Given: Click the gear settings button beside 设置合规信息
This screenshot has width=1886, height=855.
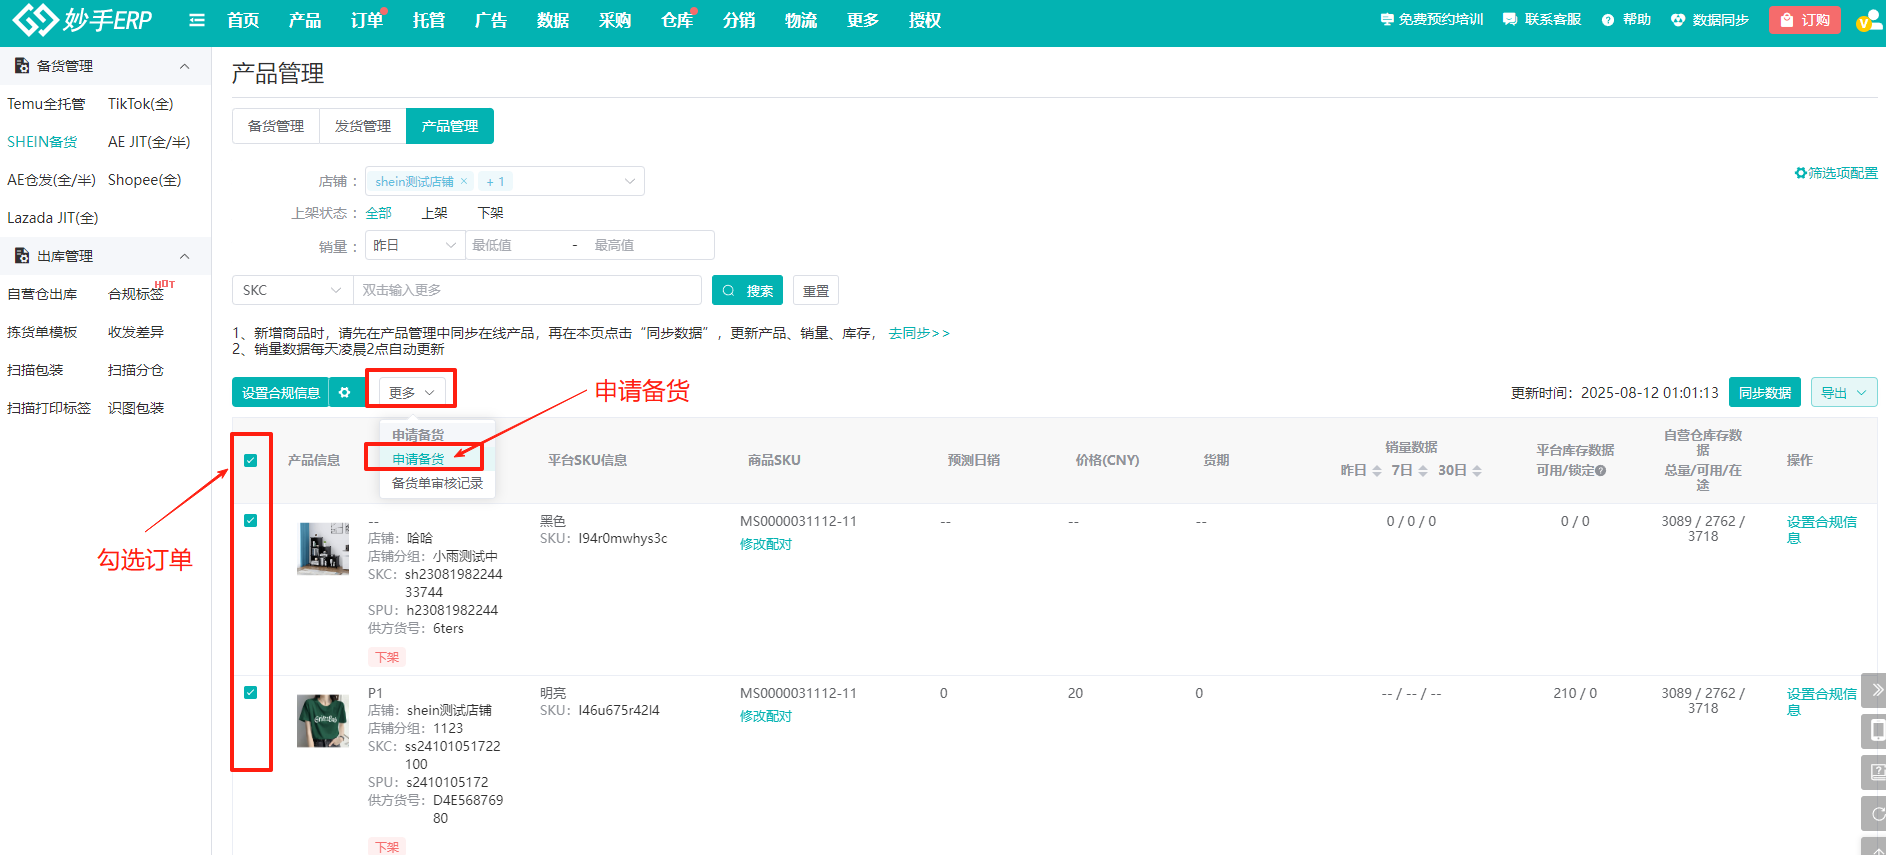Looking at the screenshot, I should [x=345, y=392].
